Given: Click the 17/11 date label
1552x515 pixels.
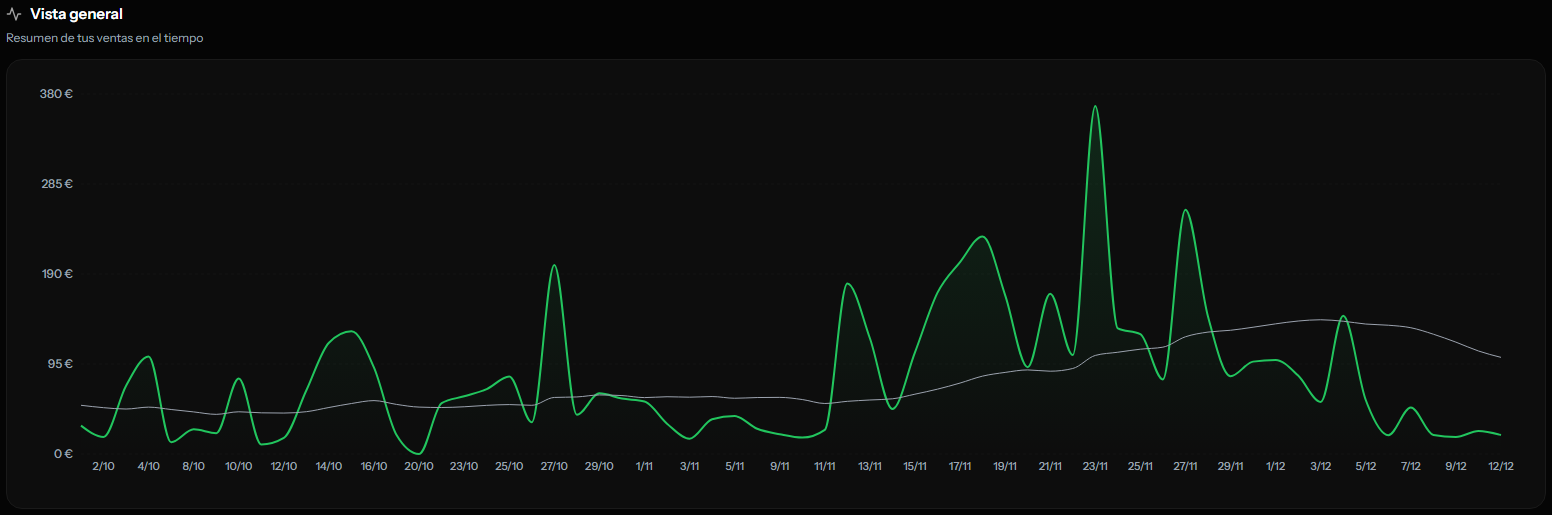Looking at the screenshot, I should [x=960, y=467].
